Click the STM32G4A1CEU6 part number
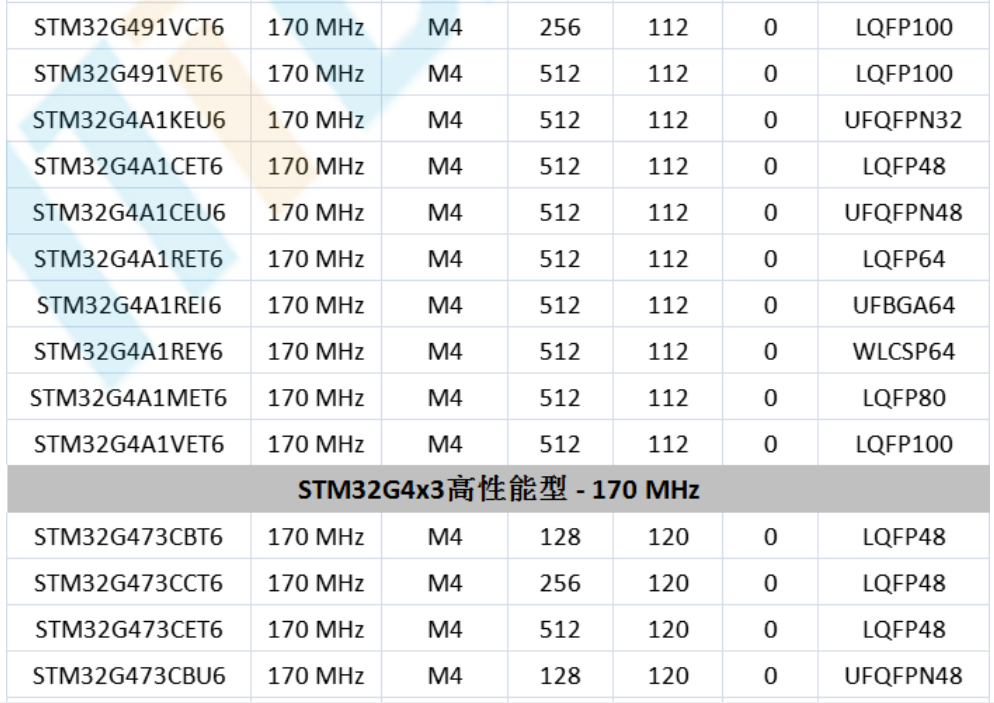The image size is (994, 703). [128, 213]
